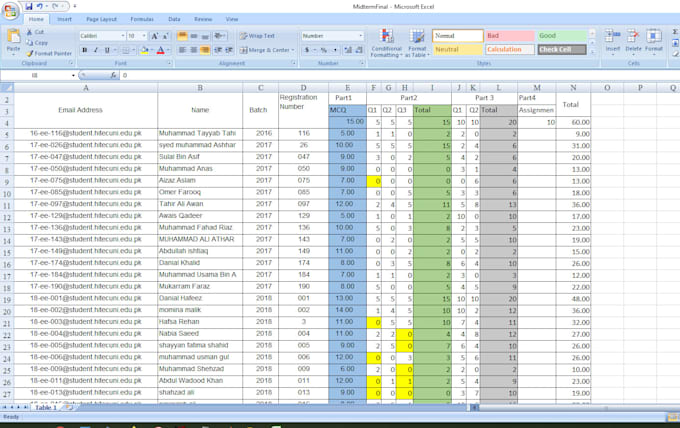
Task: Activate the Format Painter
Action: [x=49, y=53]
